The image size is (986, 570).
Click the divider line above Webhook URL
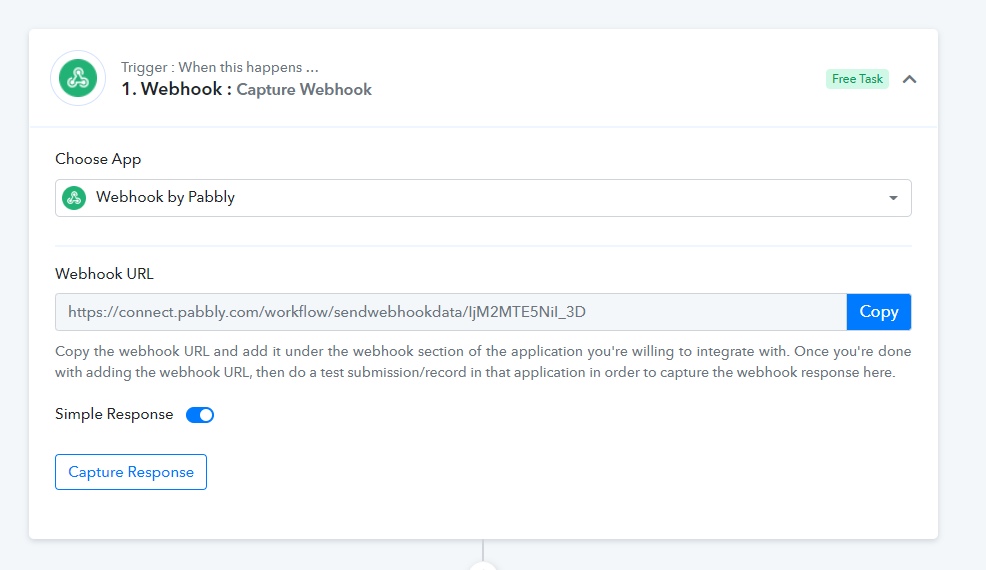coord(483,245)
